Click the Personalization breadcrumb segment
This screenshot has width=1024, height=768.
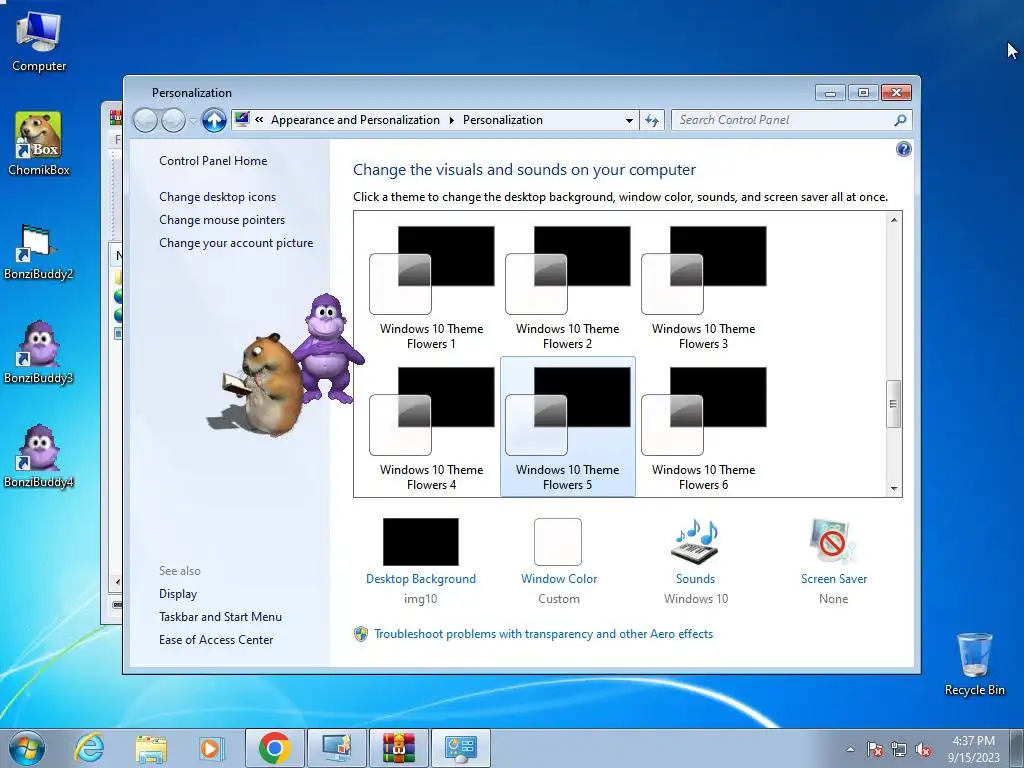click(502, 120)
